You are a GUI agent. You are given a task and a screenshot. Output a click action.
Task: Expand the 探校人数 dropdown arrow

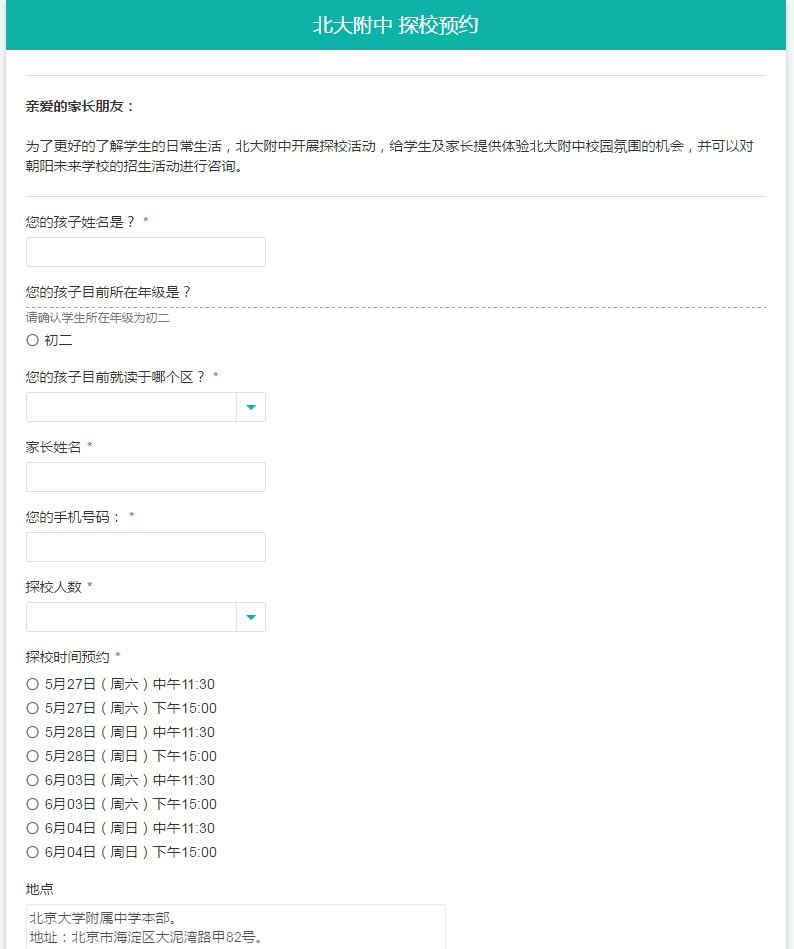pos(250,617)
